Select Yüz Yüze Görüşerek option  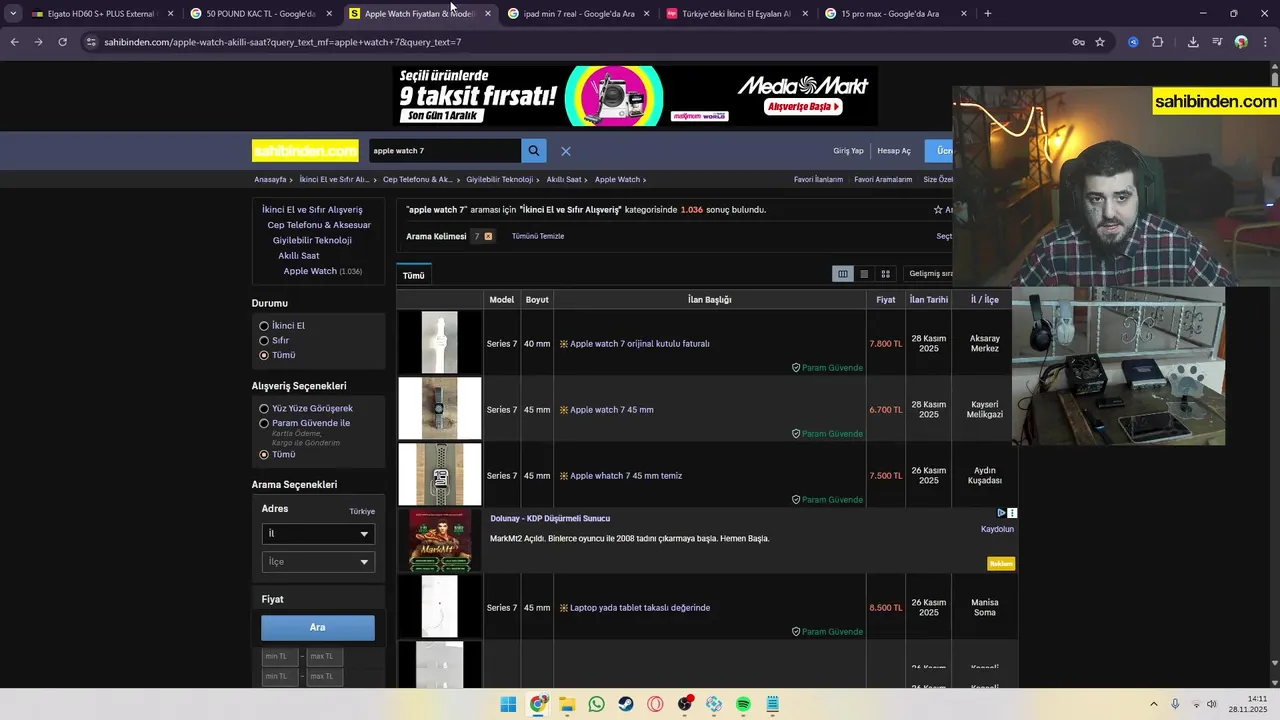pyautogui.click(x=264, y=409)
